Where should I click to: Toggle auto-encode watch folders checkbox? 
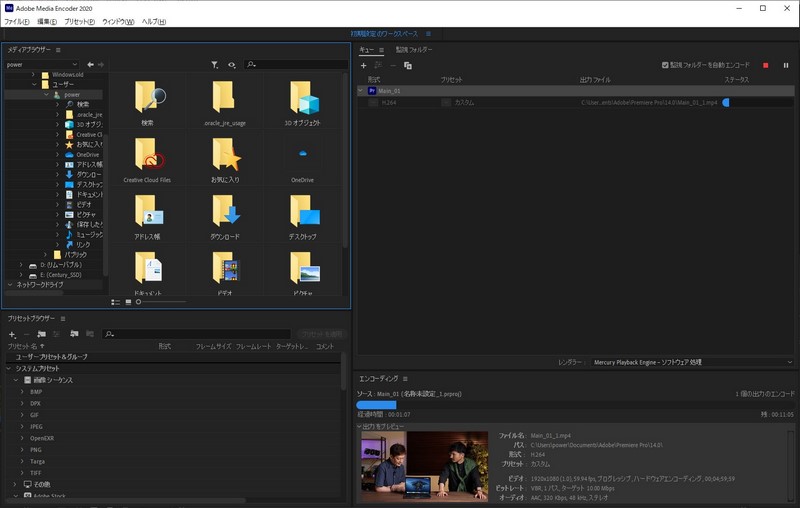click(665, 65)
